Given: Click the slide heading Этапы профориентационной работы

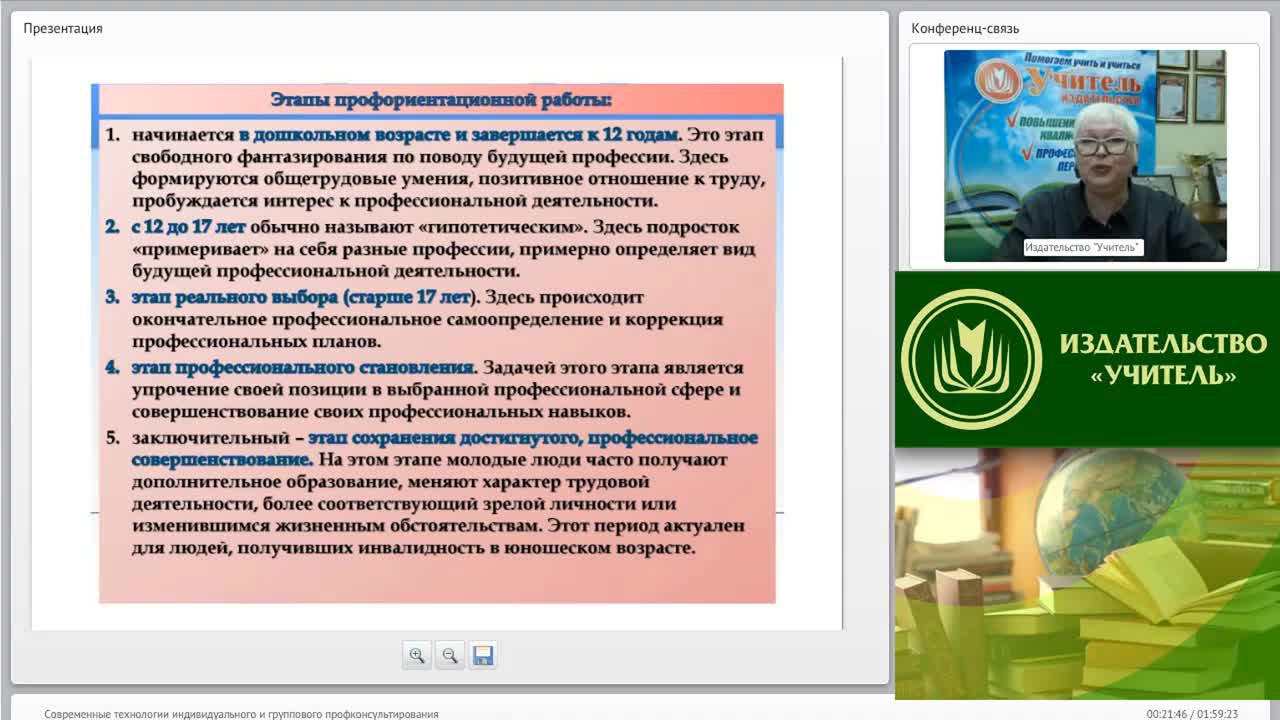Looking at the screenshot, I should (x=441, y=100).
